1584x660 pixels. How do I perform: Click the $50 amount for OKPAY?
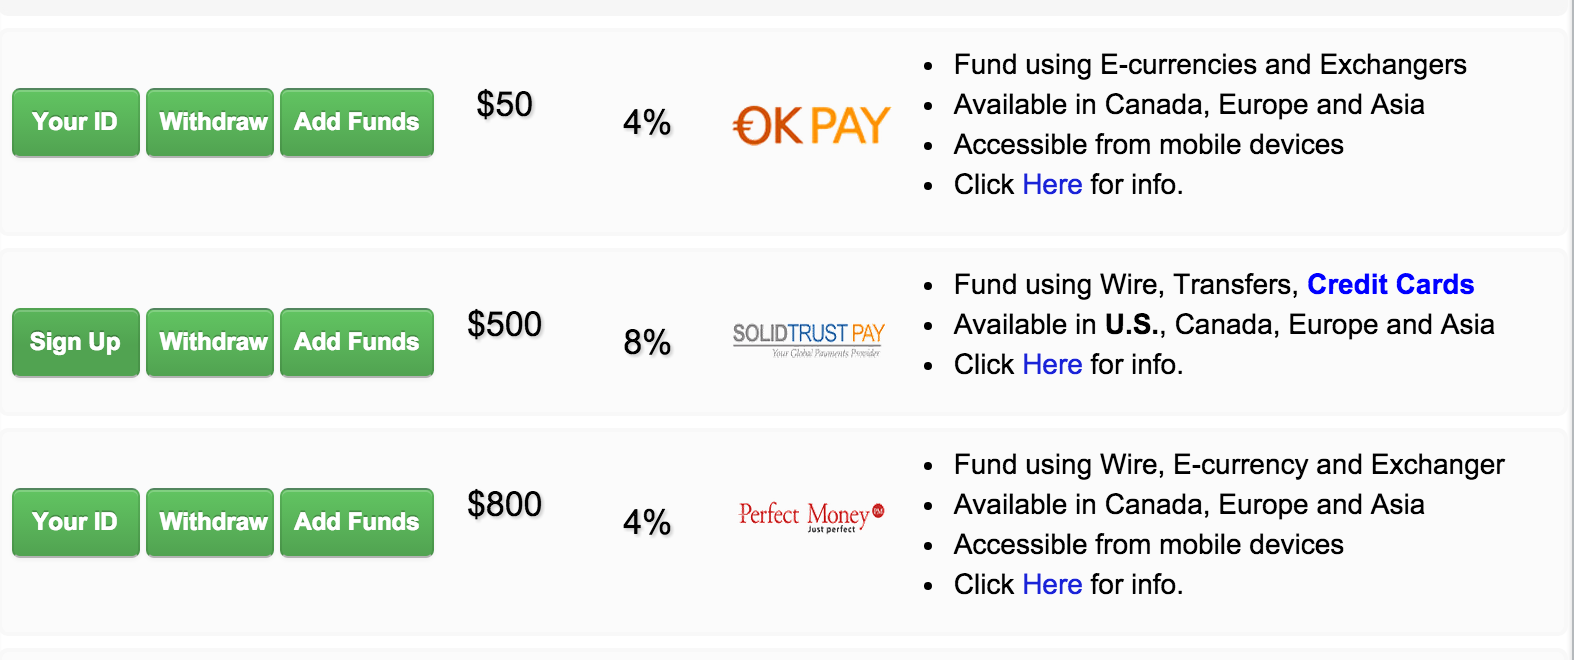(504, 104)
